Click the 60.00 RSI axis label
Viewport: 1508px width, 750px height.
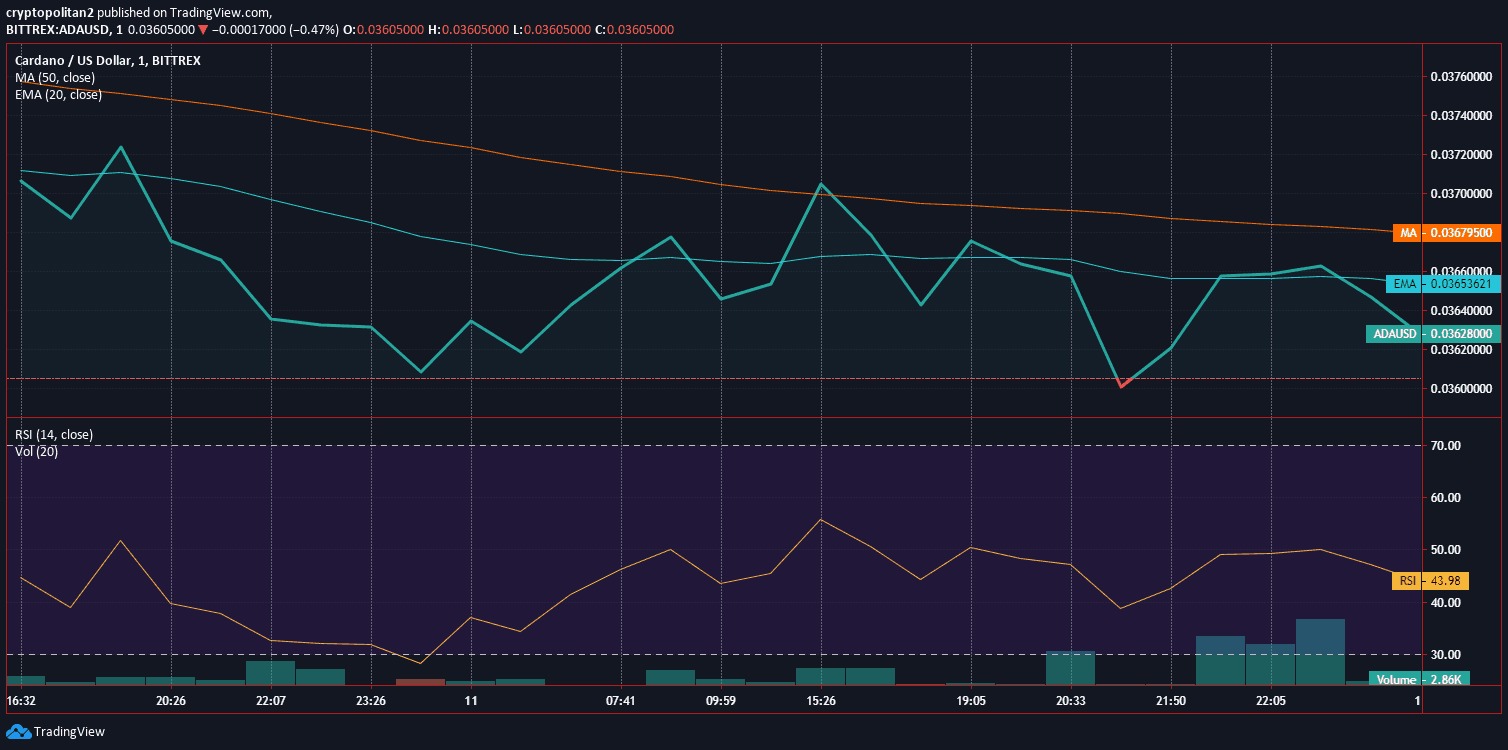(1446, 497)
